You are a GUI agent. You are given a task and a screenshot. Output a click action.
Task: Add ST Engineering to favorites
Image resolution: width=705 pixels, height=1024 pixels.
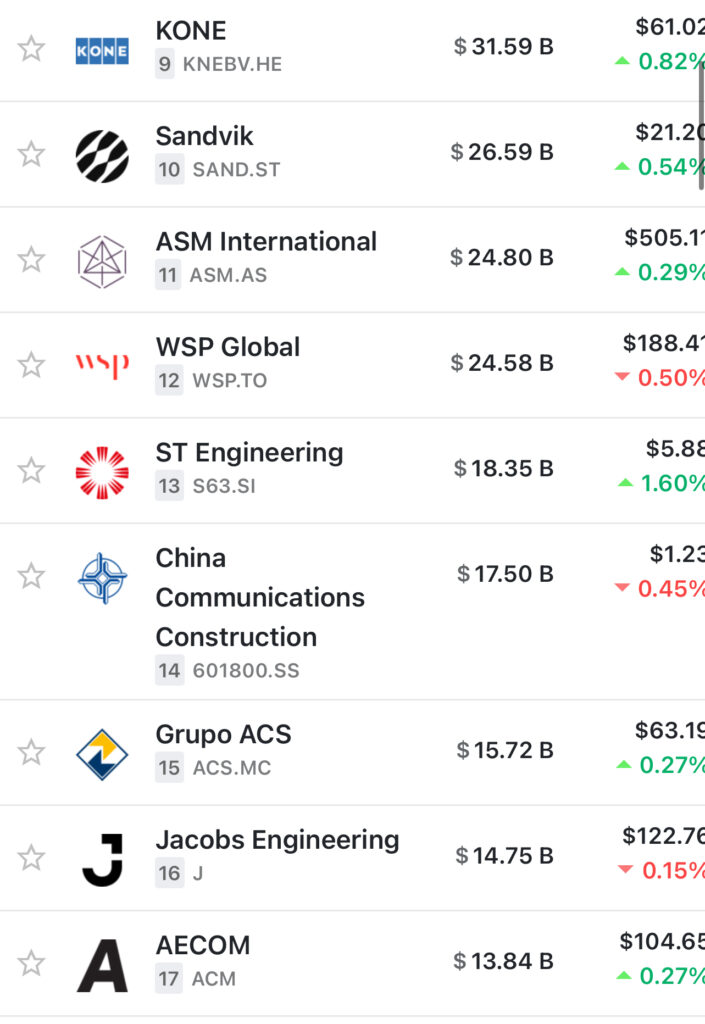pos(31,471)
